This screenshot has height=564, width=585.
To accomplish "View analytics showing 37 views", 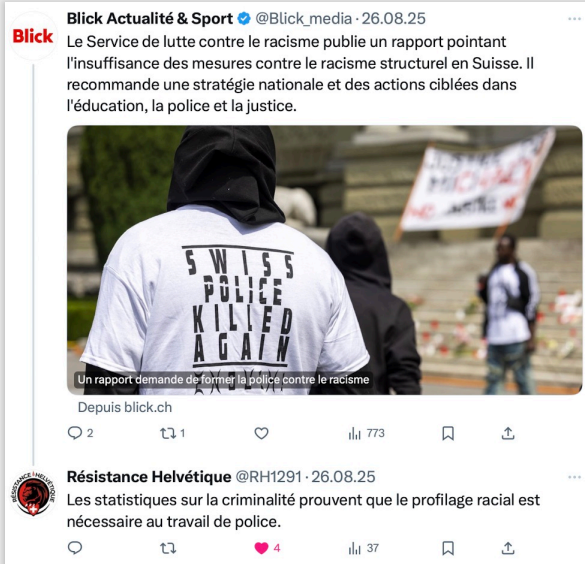I will pos(363,548).
